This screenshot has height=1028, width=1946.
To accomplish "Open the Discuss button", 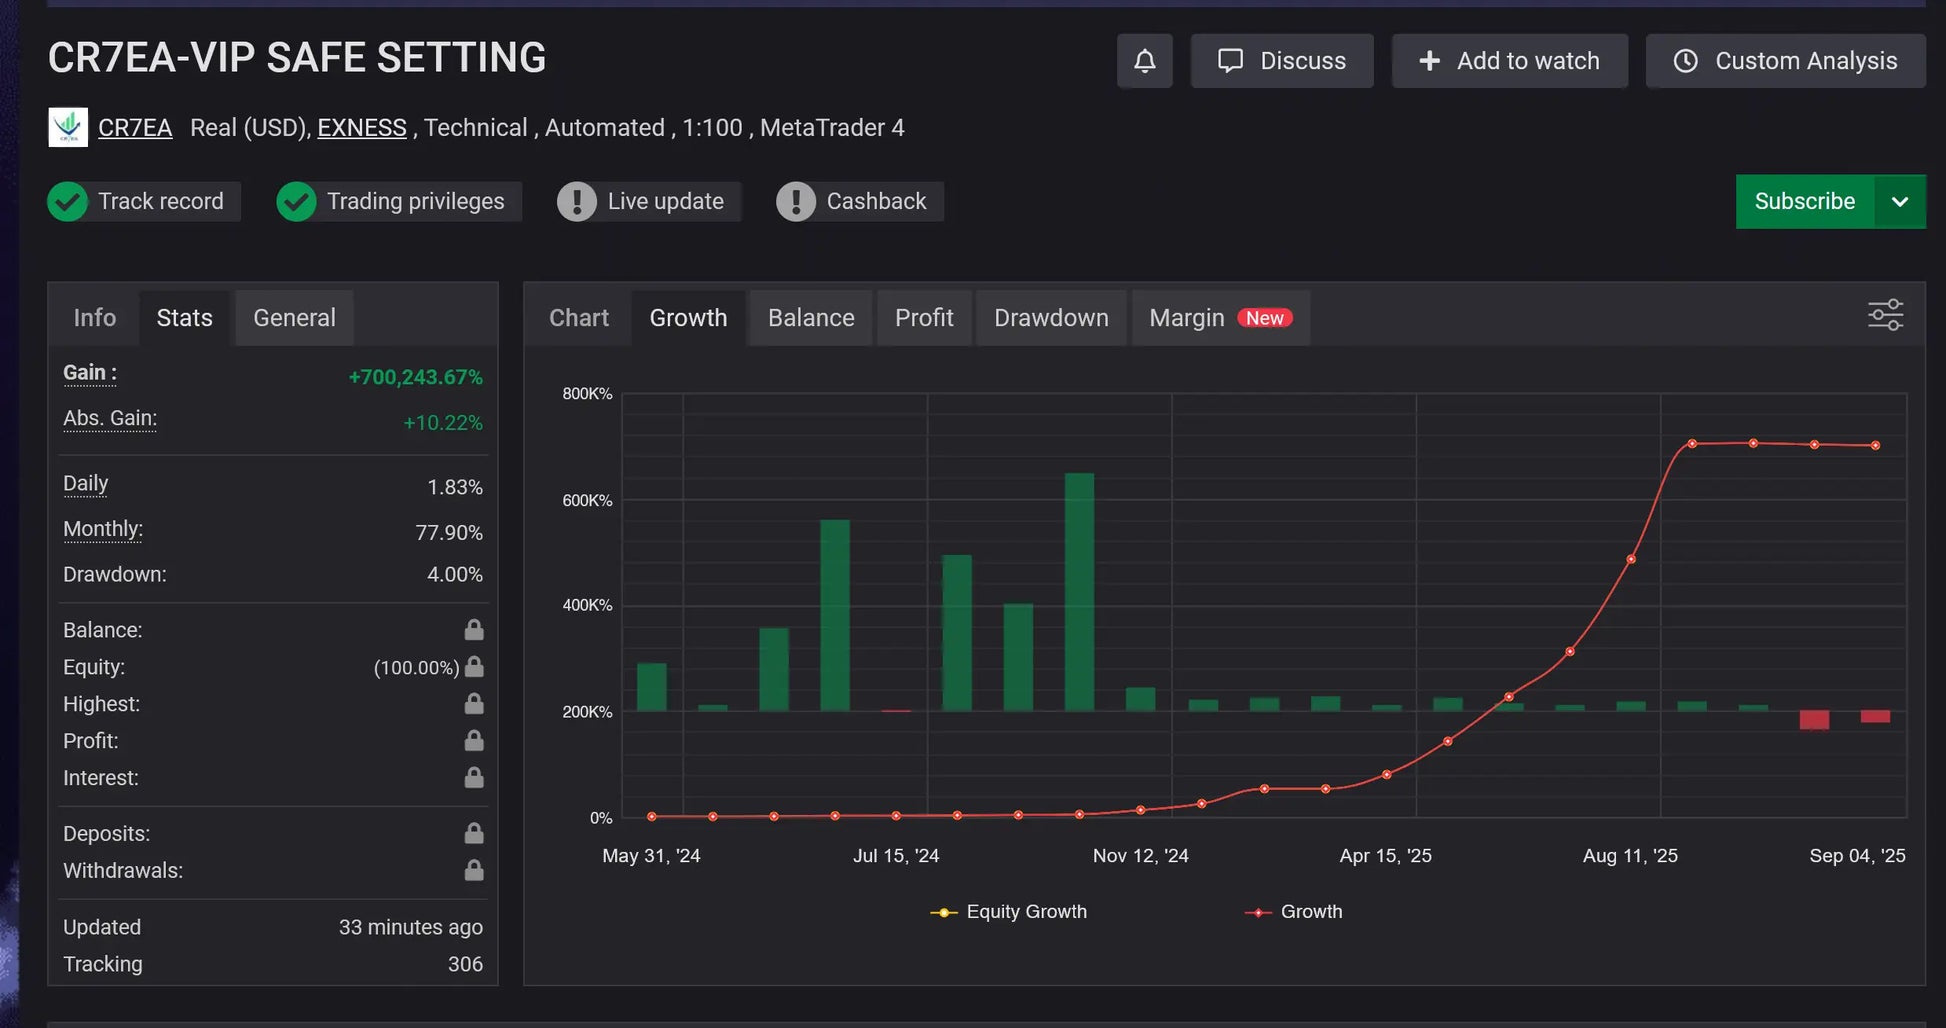I will click(1281, 61).
